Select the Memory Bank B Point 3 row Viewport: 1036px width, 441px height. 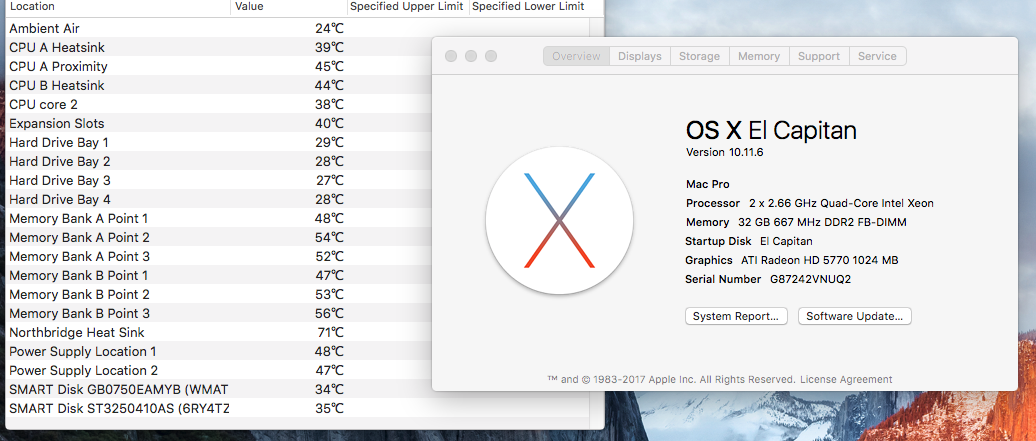(219, 313)
